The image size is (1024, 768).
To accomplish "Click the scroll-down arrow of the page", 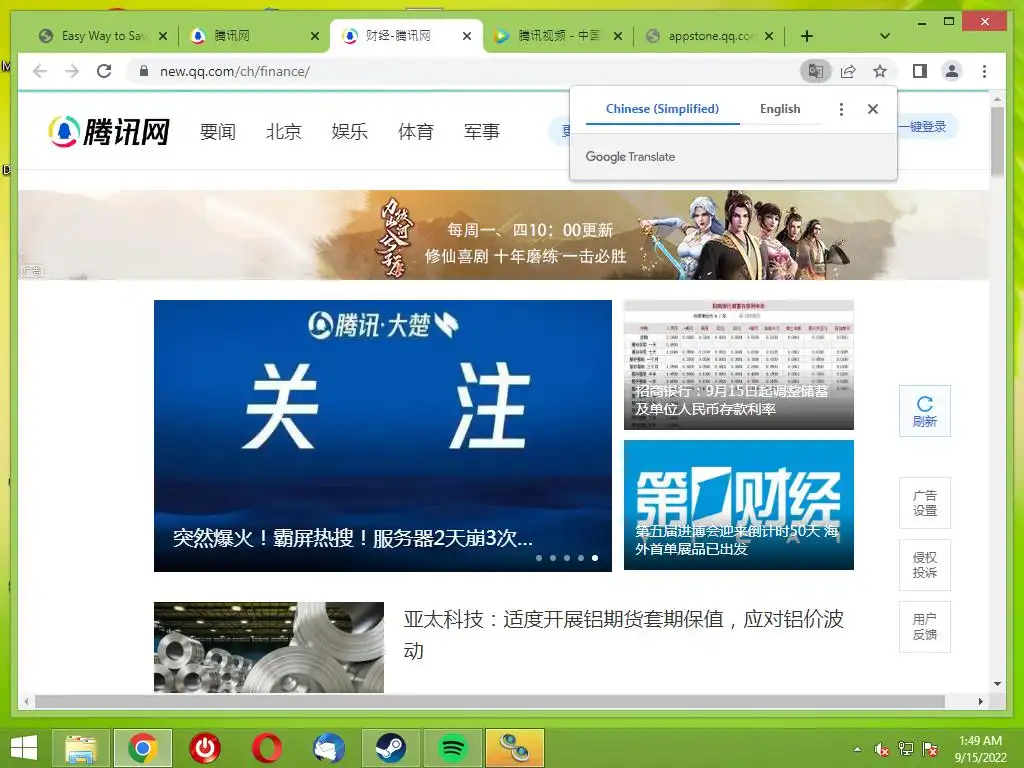I will 997,684.
